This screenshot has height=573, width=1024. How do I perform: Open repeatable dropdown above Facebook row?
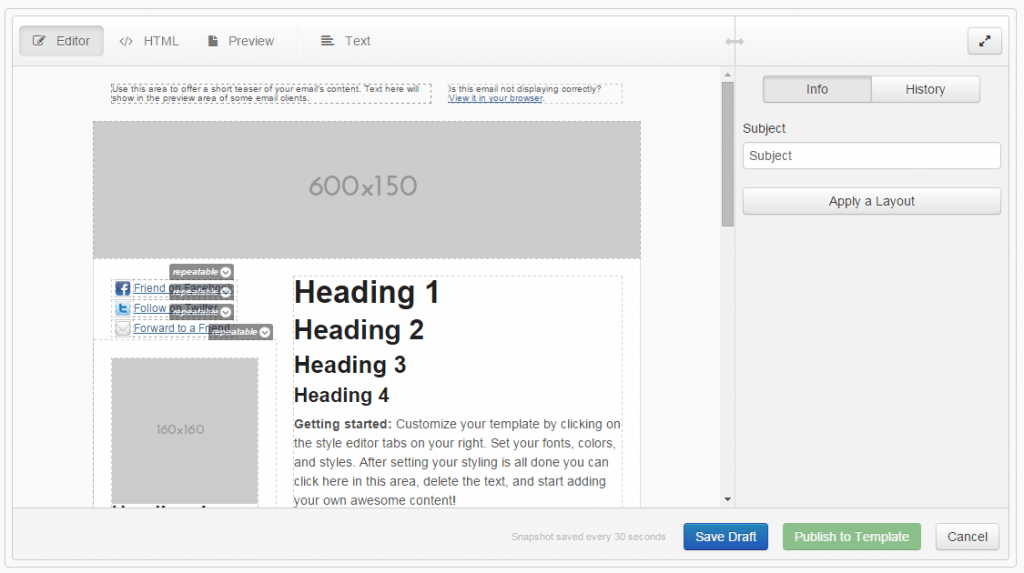(x=201, y=272)
